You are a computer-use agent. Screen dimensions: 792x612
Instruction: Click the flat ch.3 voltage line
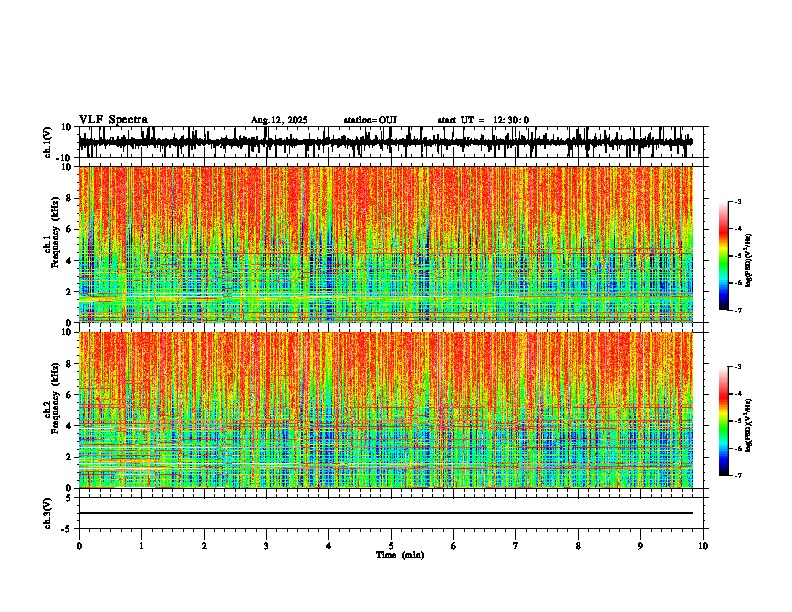click(385, 513)
